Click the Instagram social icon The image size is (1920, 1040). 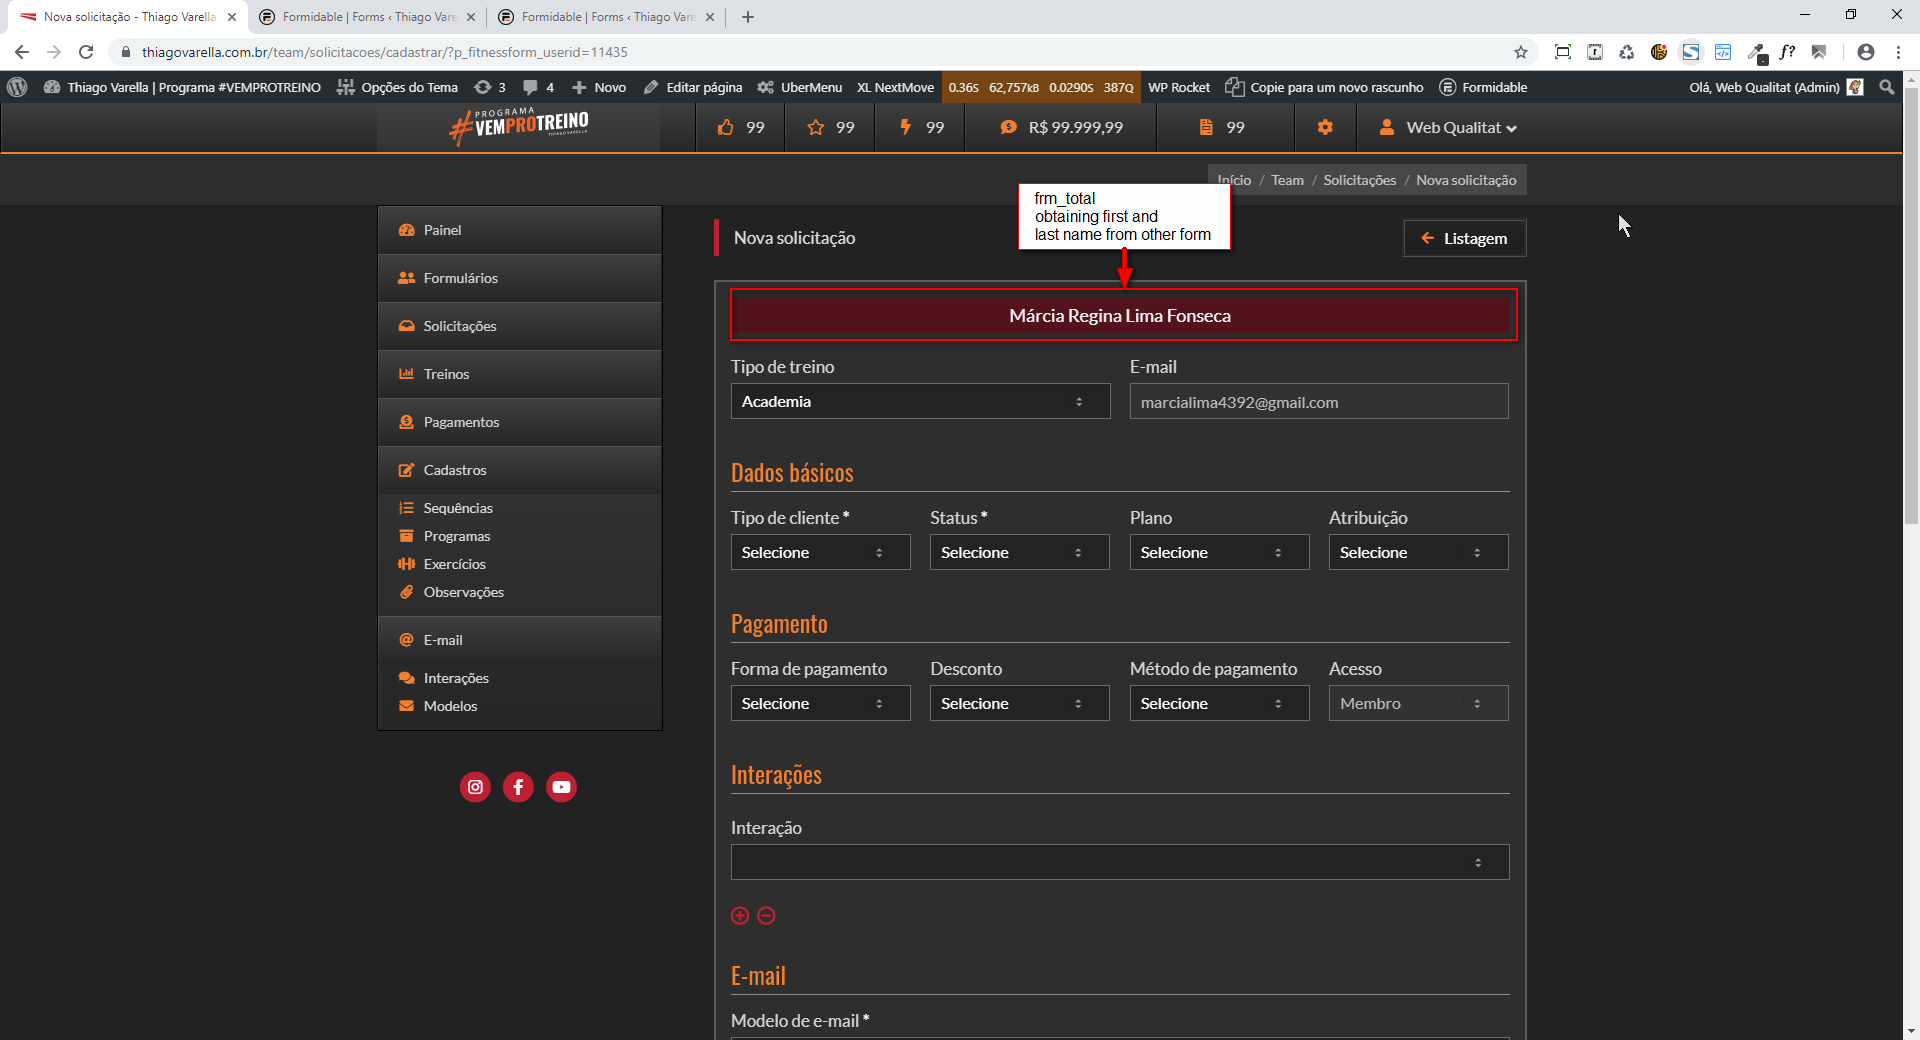click(x=475, y=787)
